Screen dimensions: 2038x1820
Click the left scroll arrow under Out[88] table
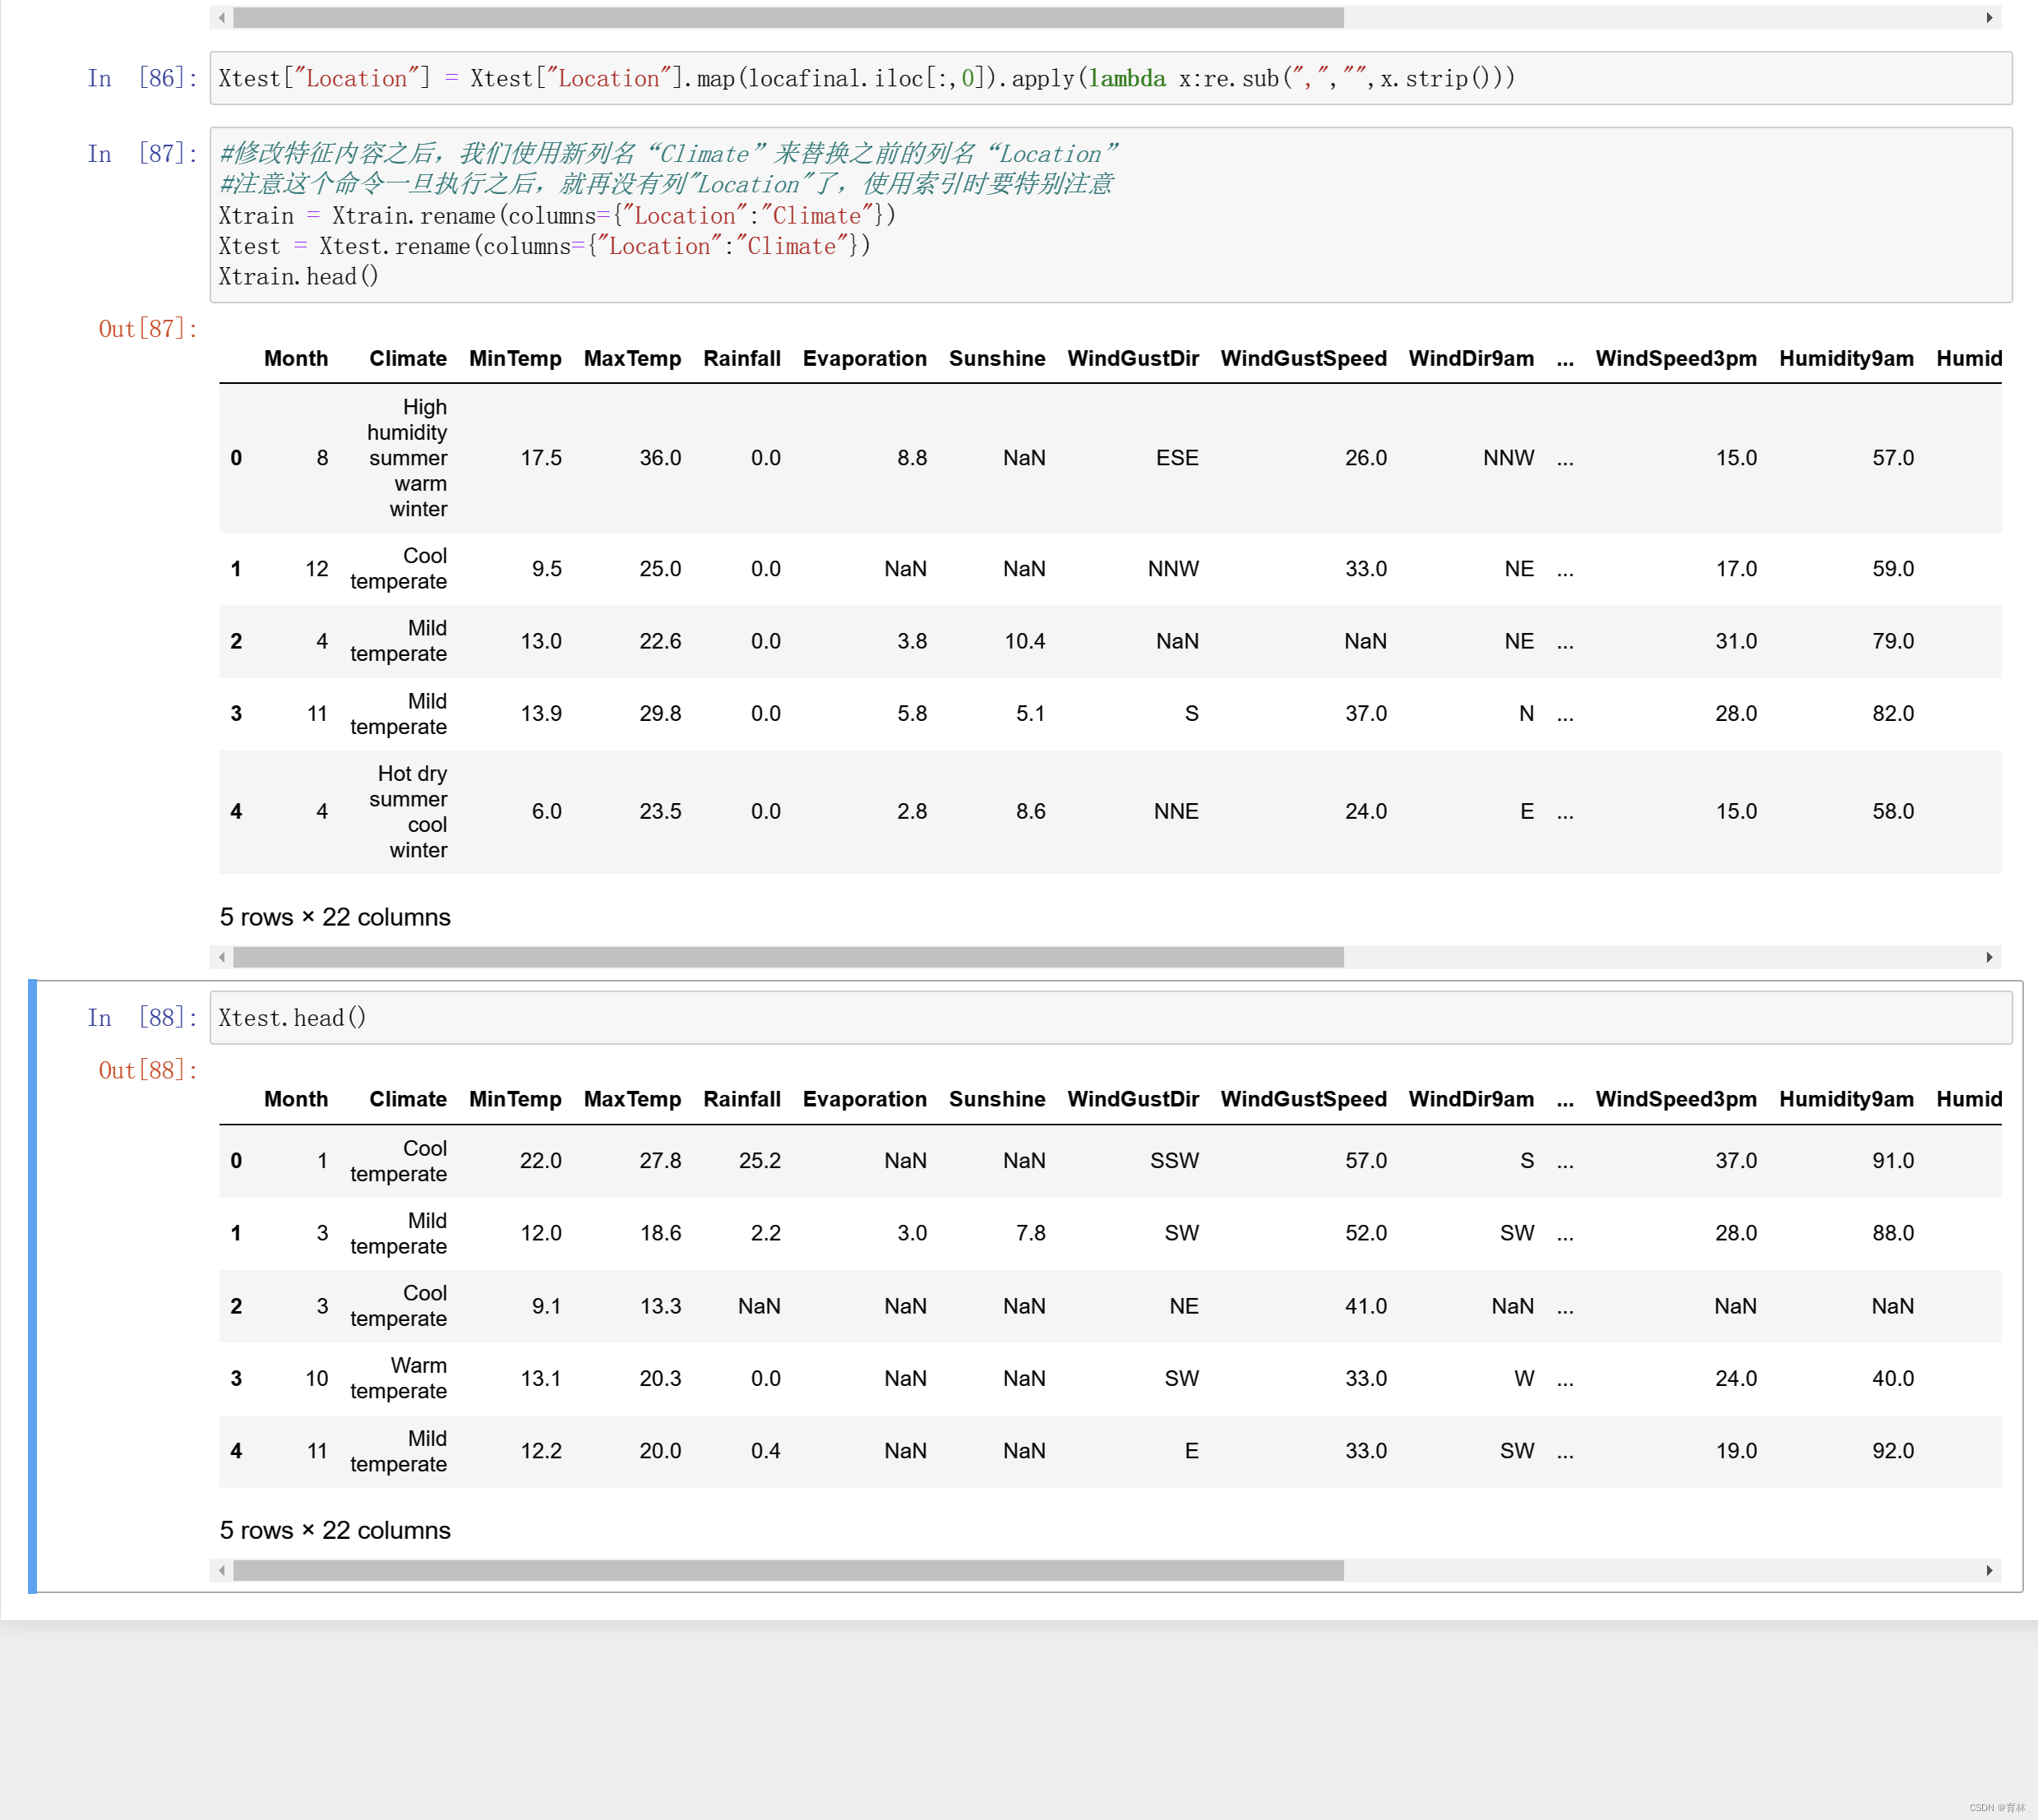[221, 1570]
